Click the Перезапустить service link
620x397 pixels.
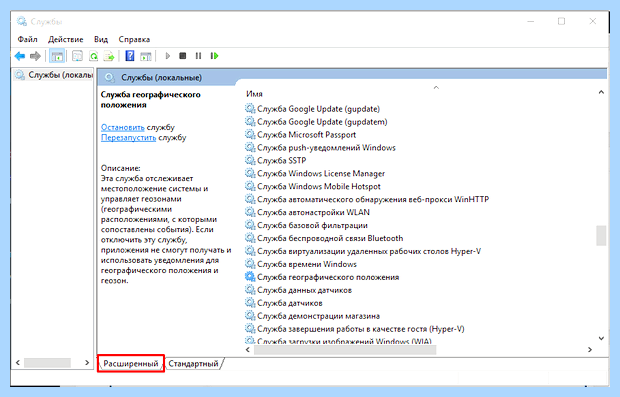click(129, 138)
